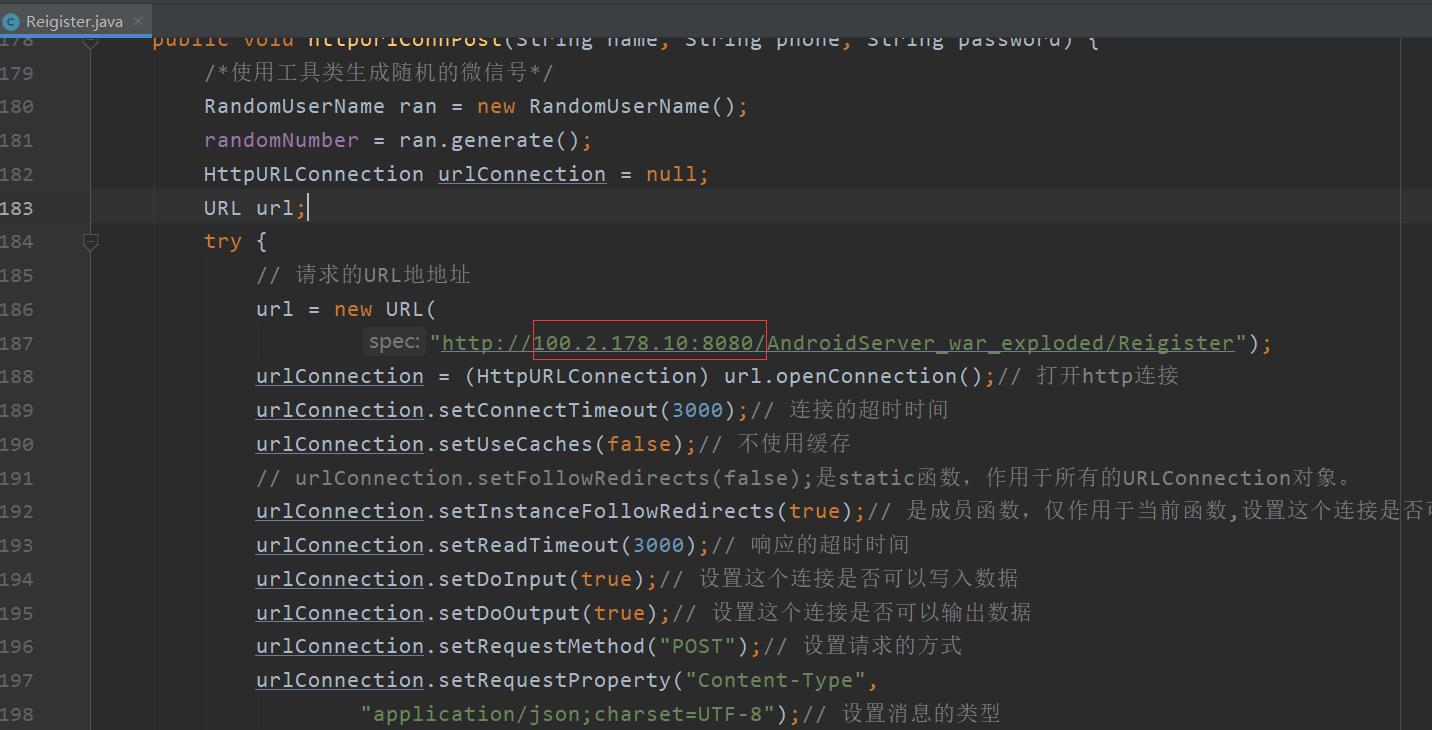Collapse the method fold marker at line 178

pyautogui.click(x=90, y=41)
